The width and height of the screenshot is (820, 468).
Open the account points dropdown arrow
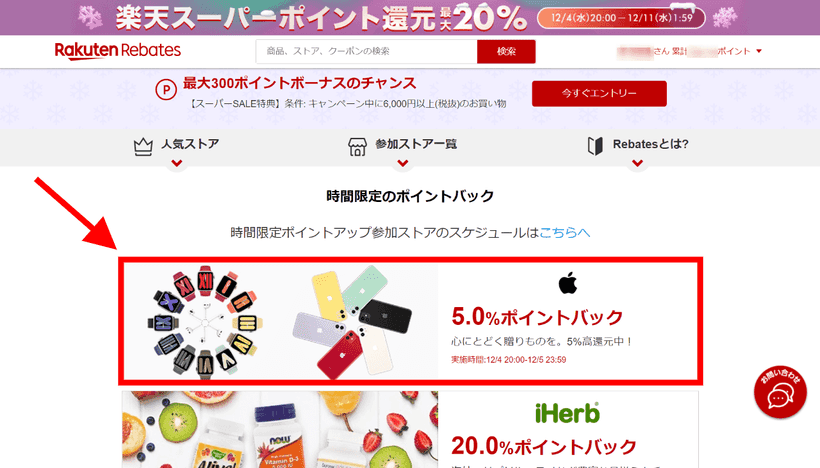(759, 51)
